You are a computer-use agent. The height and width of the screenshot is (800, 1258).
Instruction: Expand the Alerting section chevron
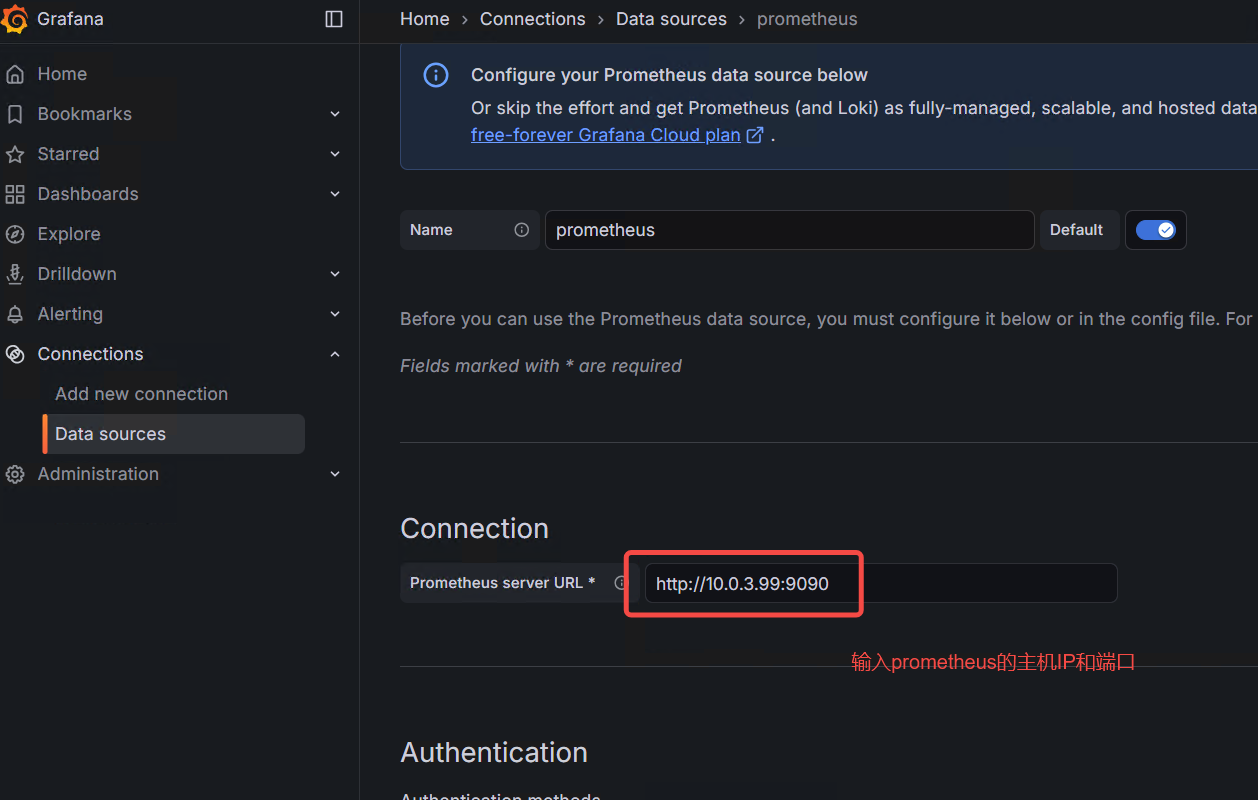pos(335,314)
